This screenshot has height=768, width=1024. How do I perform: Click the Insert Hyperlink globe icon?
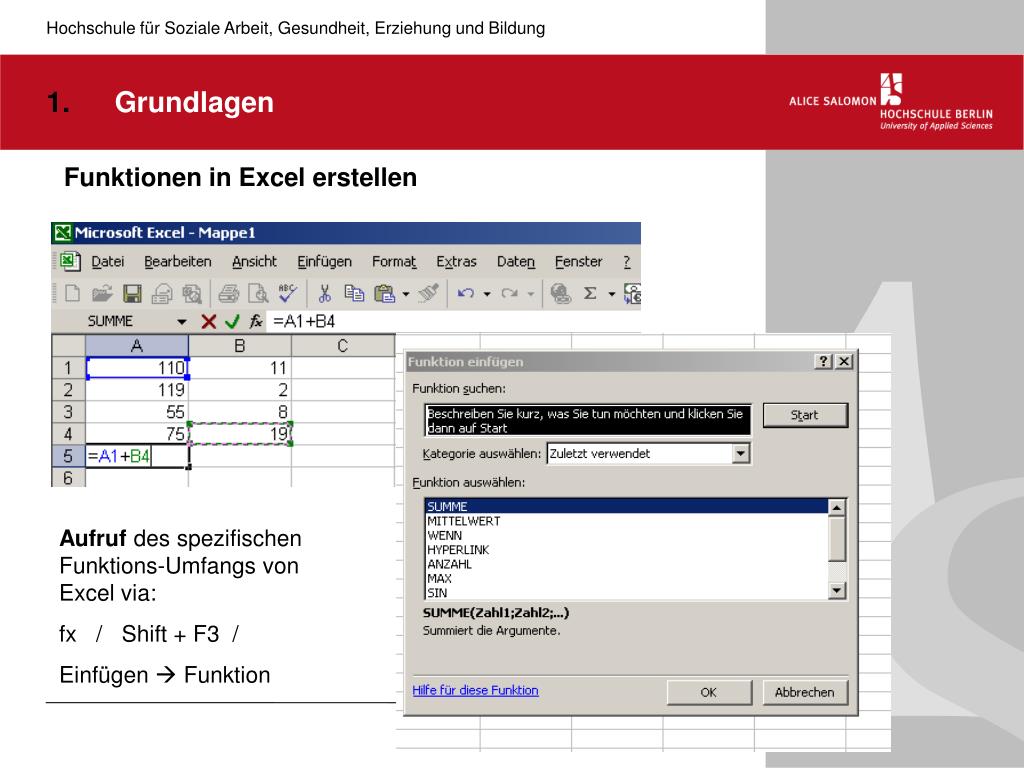pyautogui.click(x=560, y=294)
